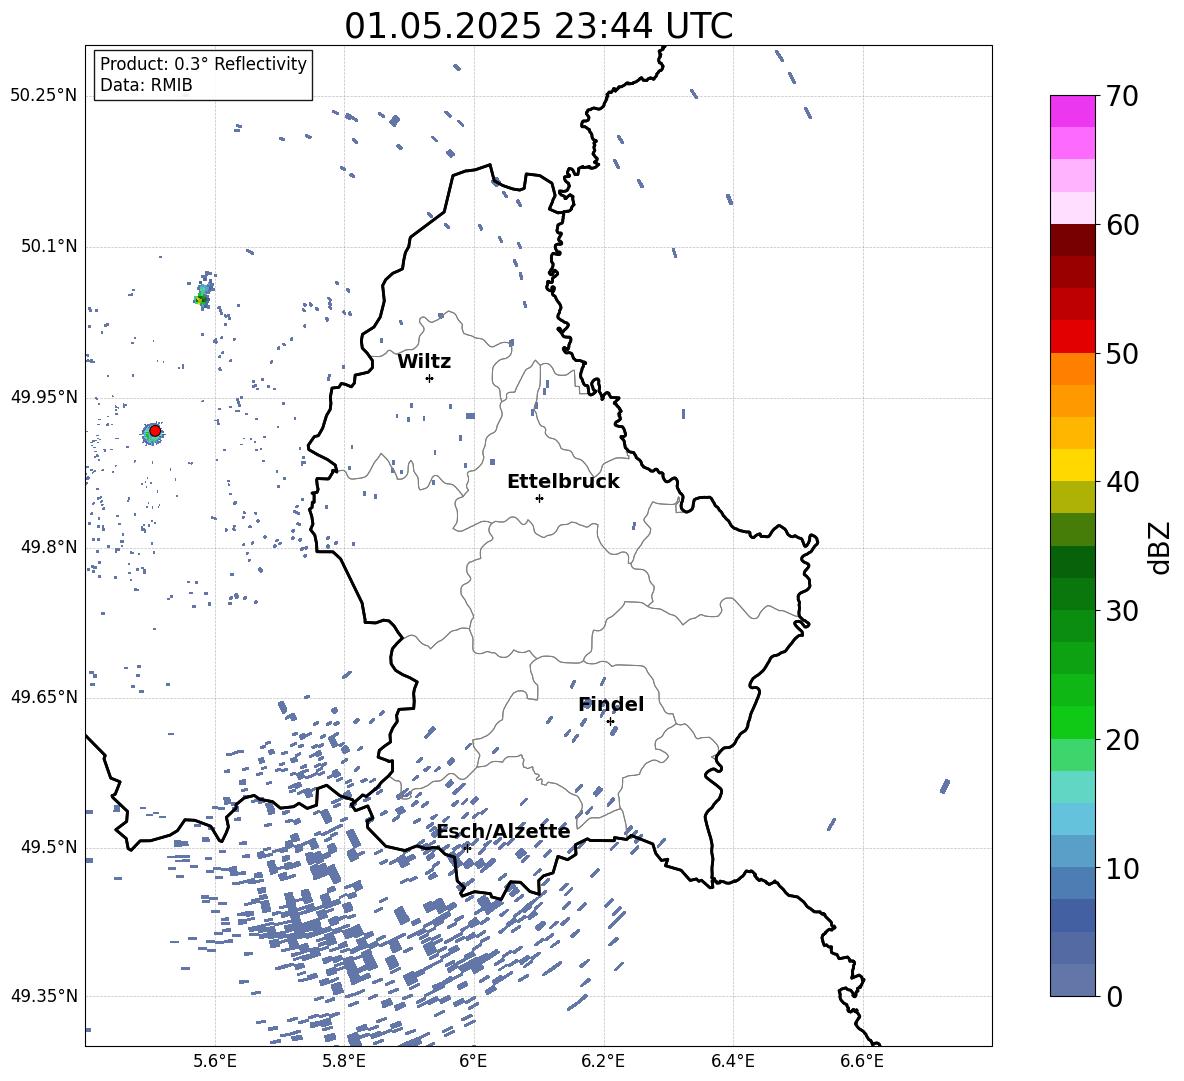Click the 6.2°E longitude label
This screenshot has height=1081, width=1184.
[x=603, y=1061]
